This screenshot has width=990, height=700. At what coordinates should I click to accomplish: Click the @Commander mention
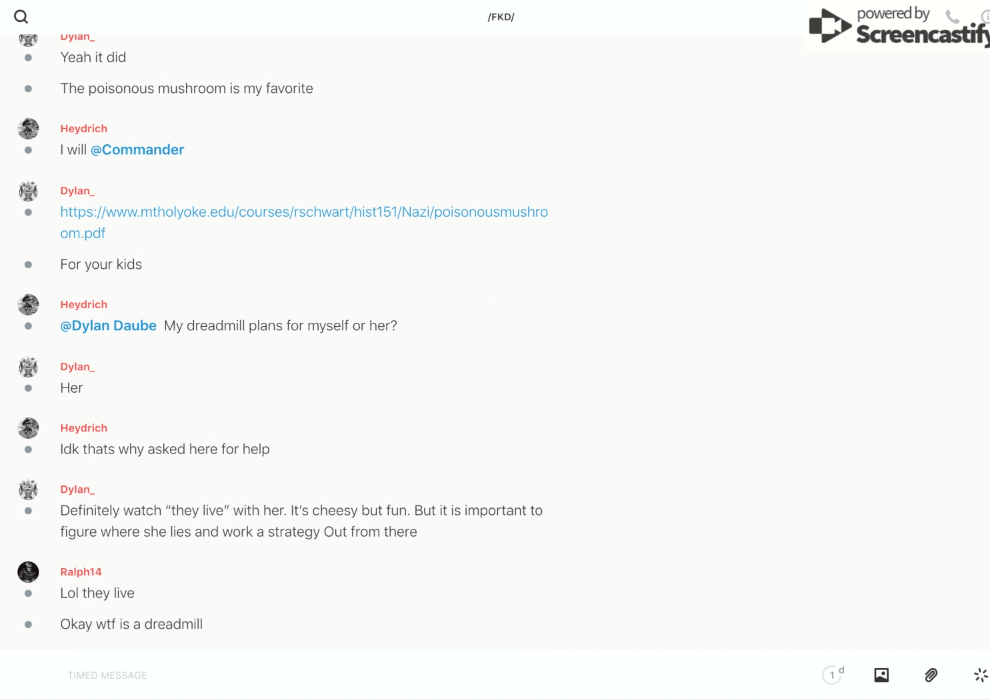137,150
